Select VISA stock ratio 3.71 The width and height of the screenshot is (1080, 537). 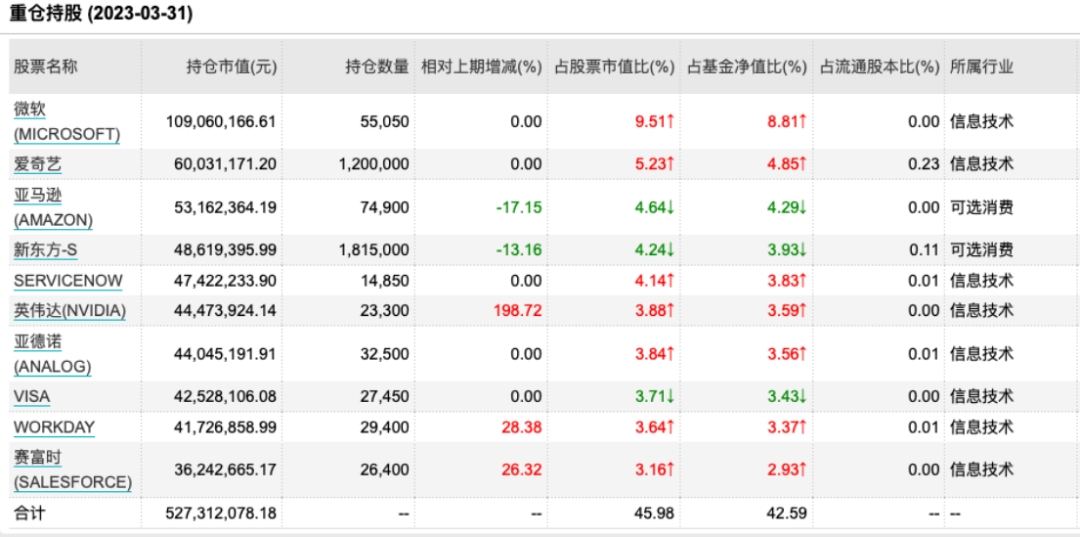(654, 397)
